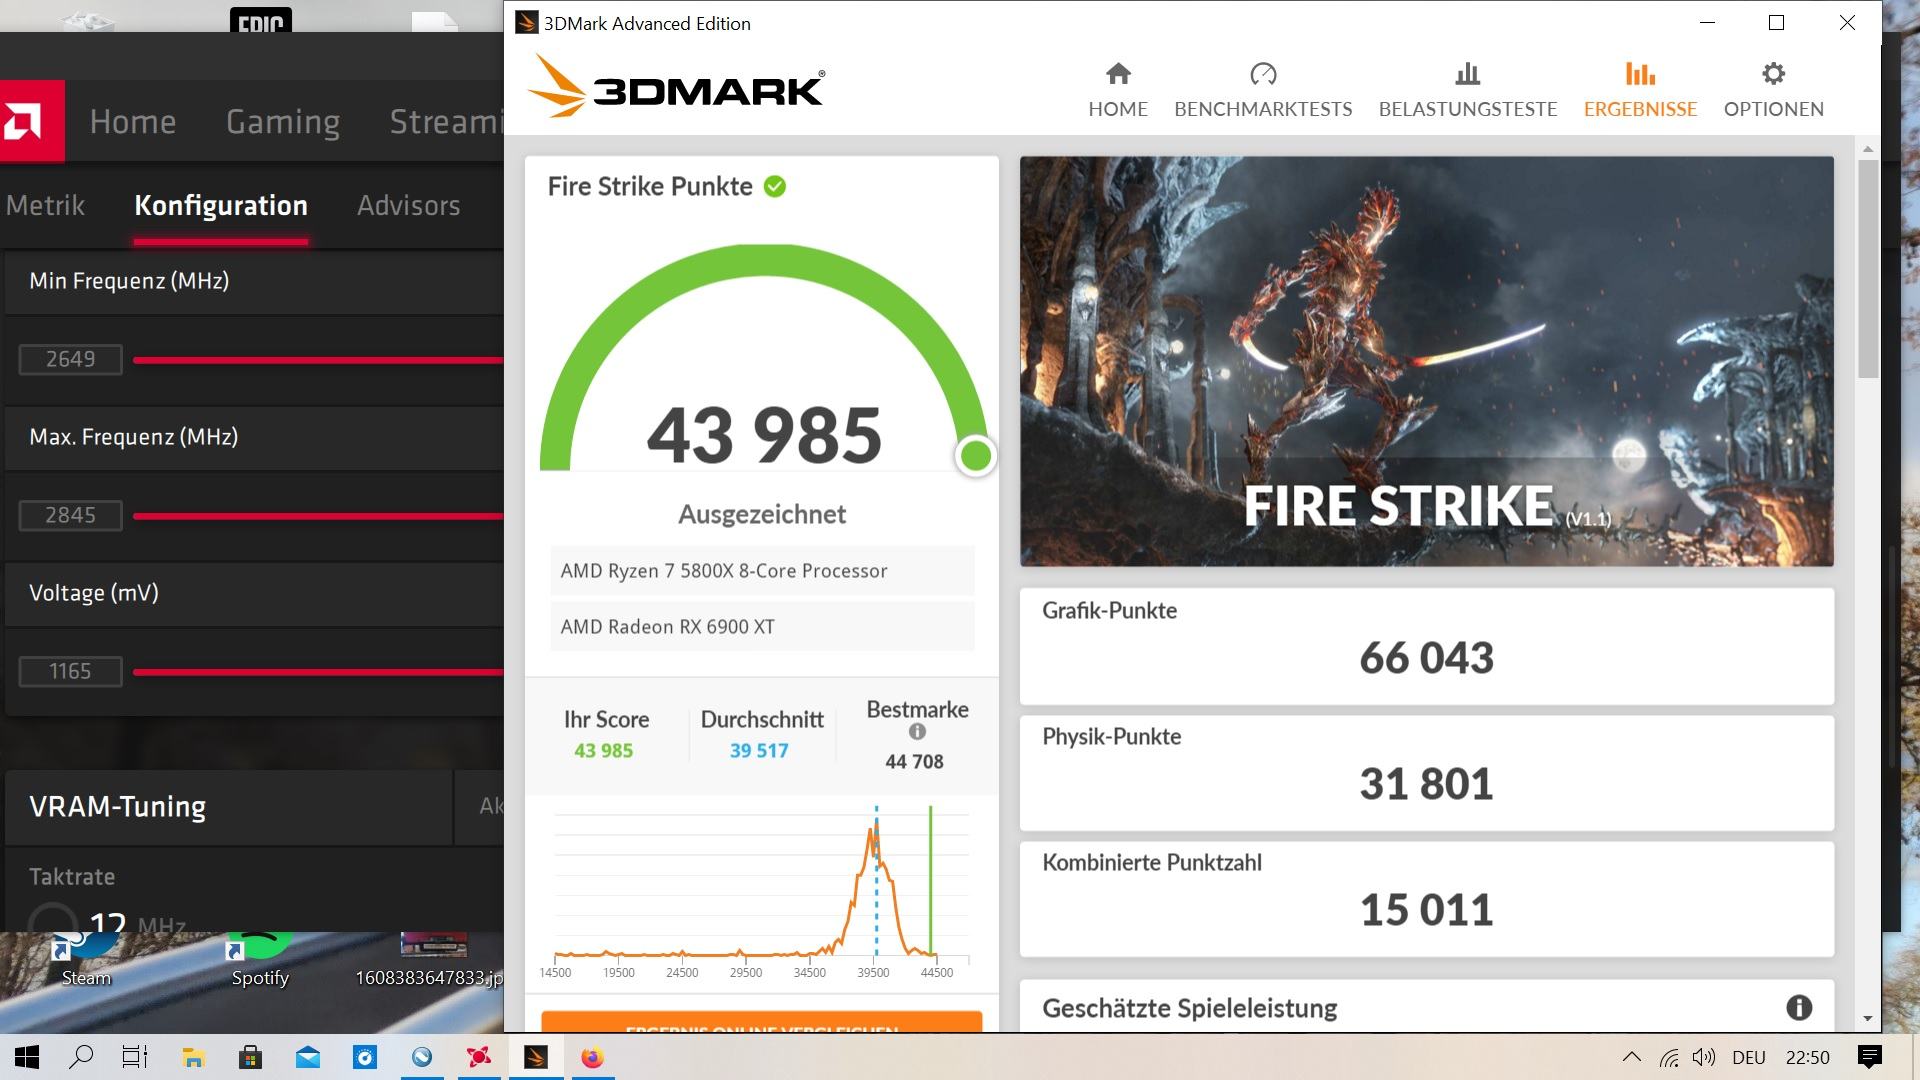This screenshot has width=1920, height=1080.
Task: Click the Voltage (mV) slider track
Action: [x=318, y=672]
